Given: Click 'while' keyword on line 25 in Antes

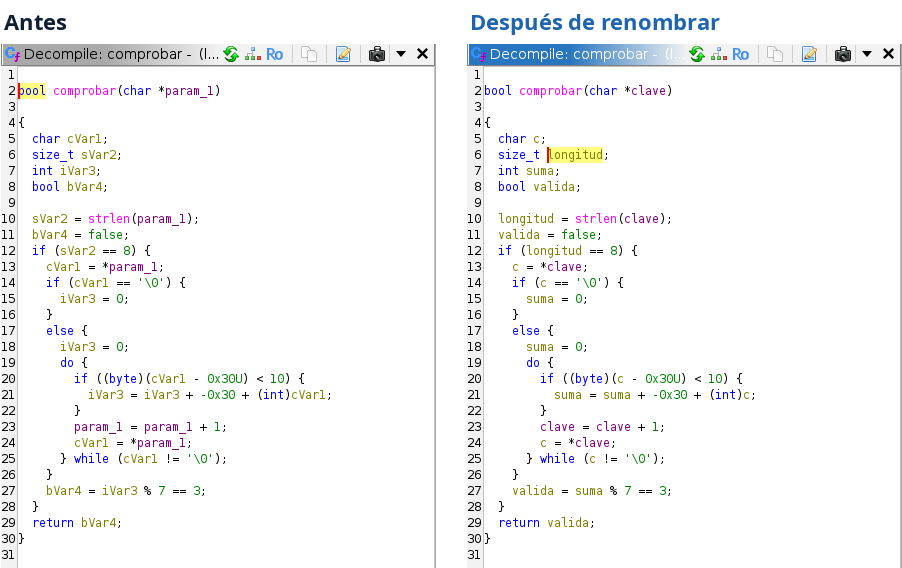Looking at the screenshot, I should coord(91,459).
